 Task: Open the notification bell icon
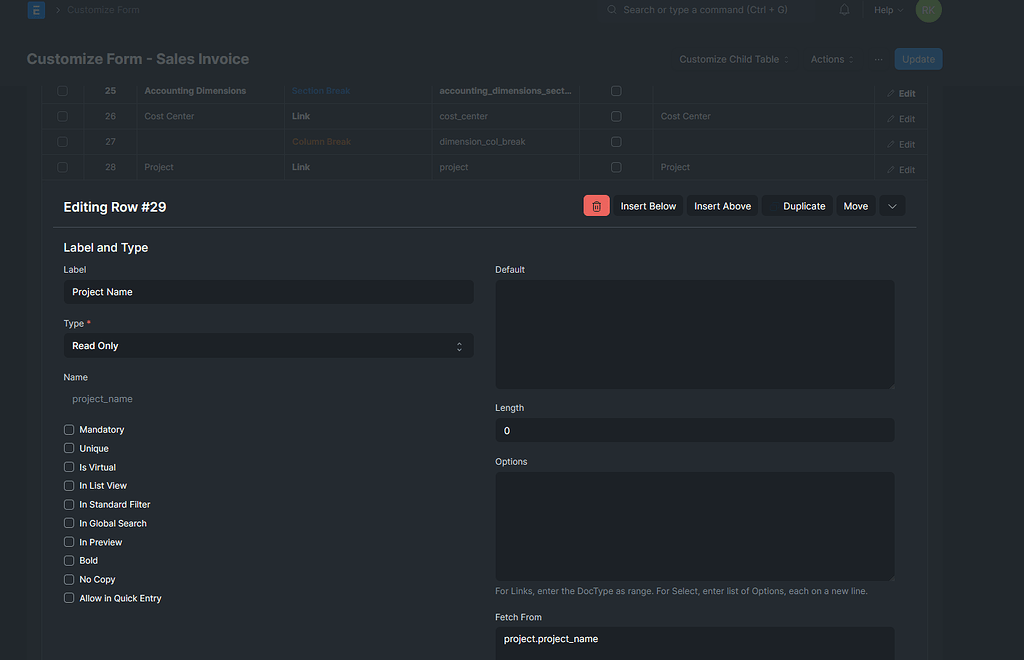click(x=844, y=10)
